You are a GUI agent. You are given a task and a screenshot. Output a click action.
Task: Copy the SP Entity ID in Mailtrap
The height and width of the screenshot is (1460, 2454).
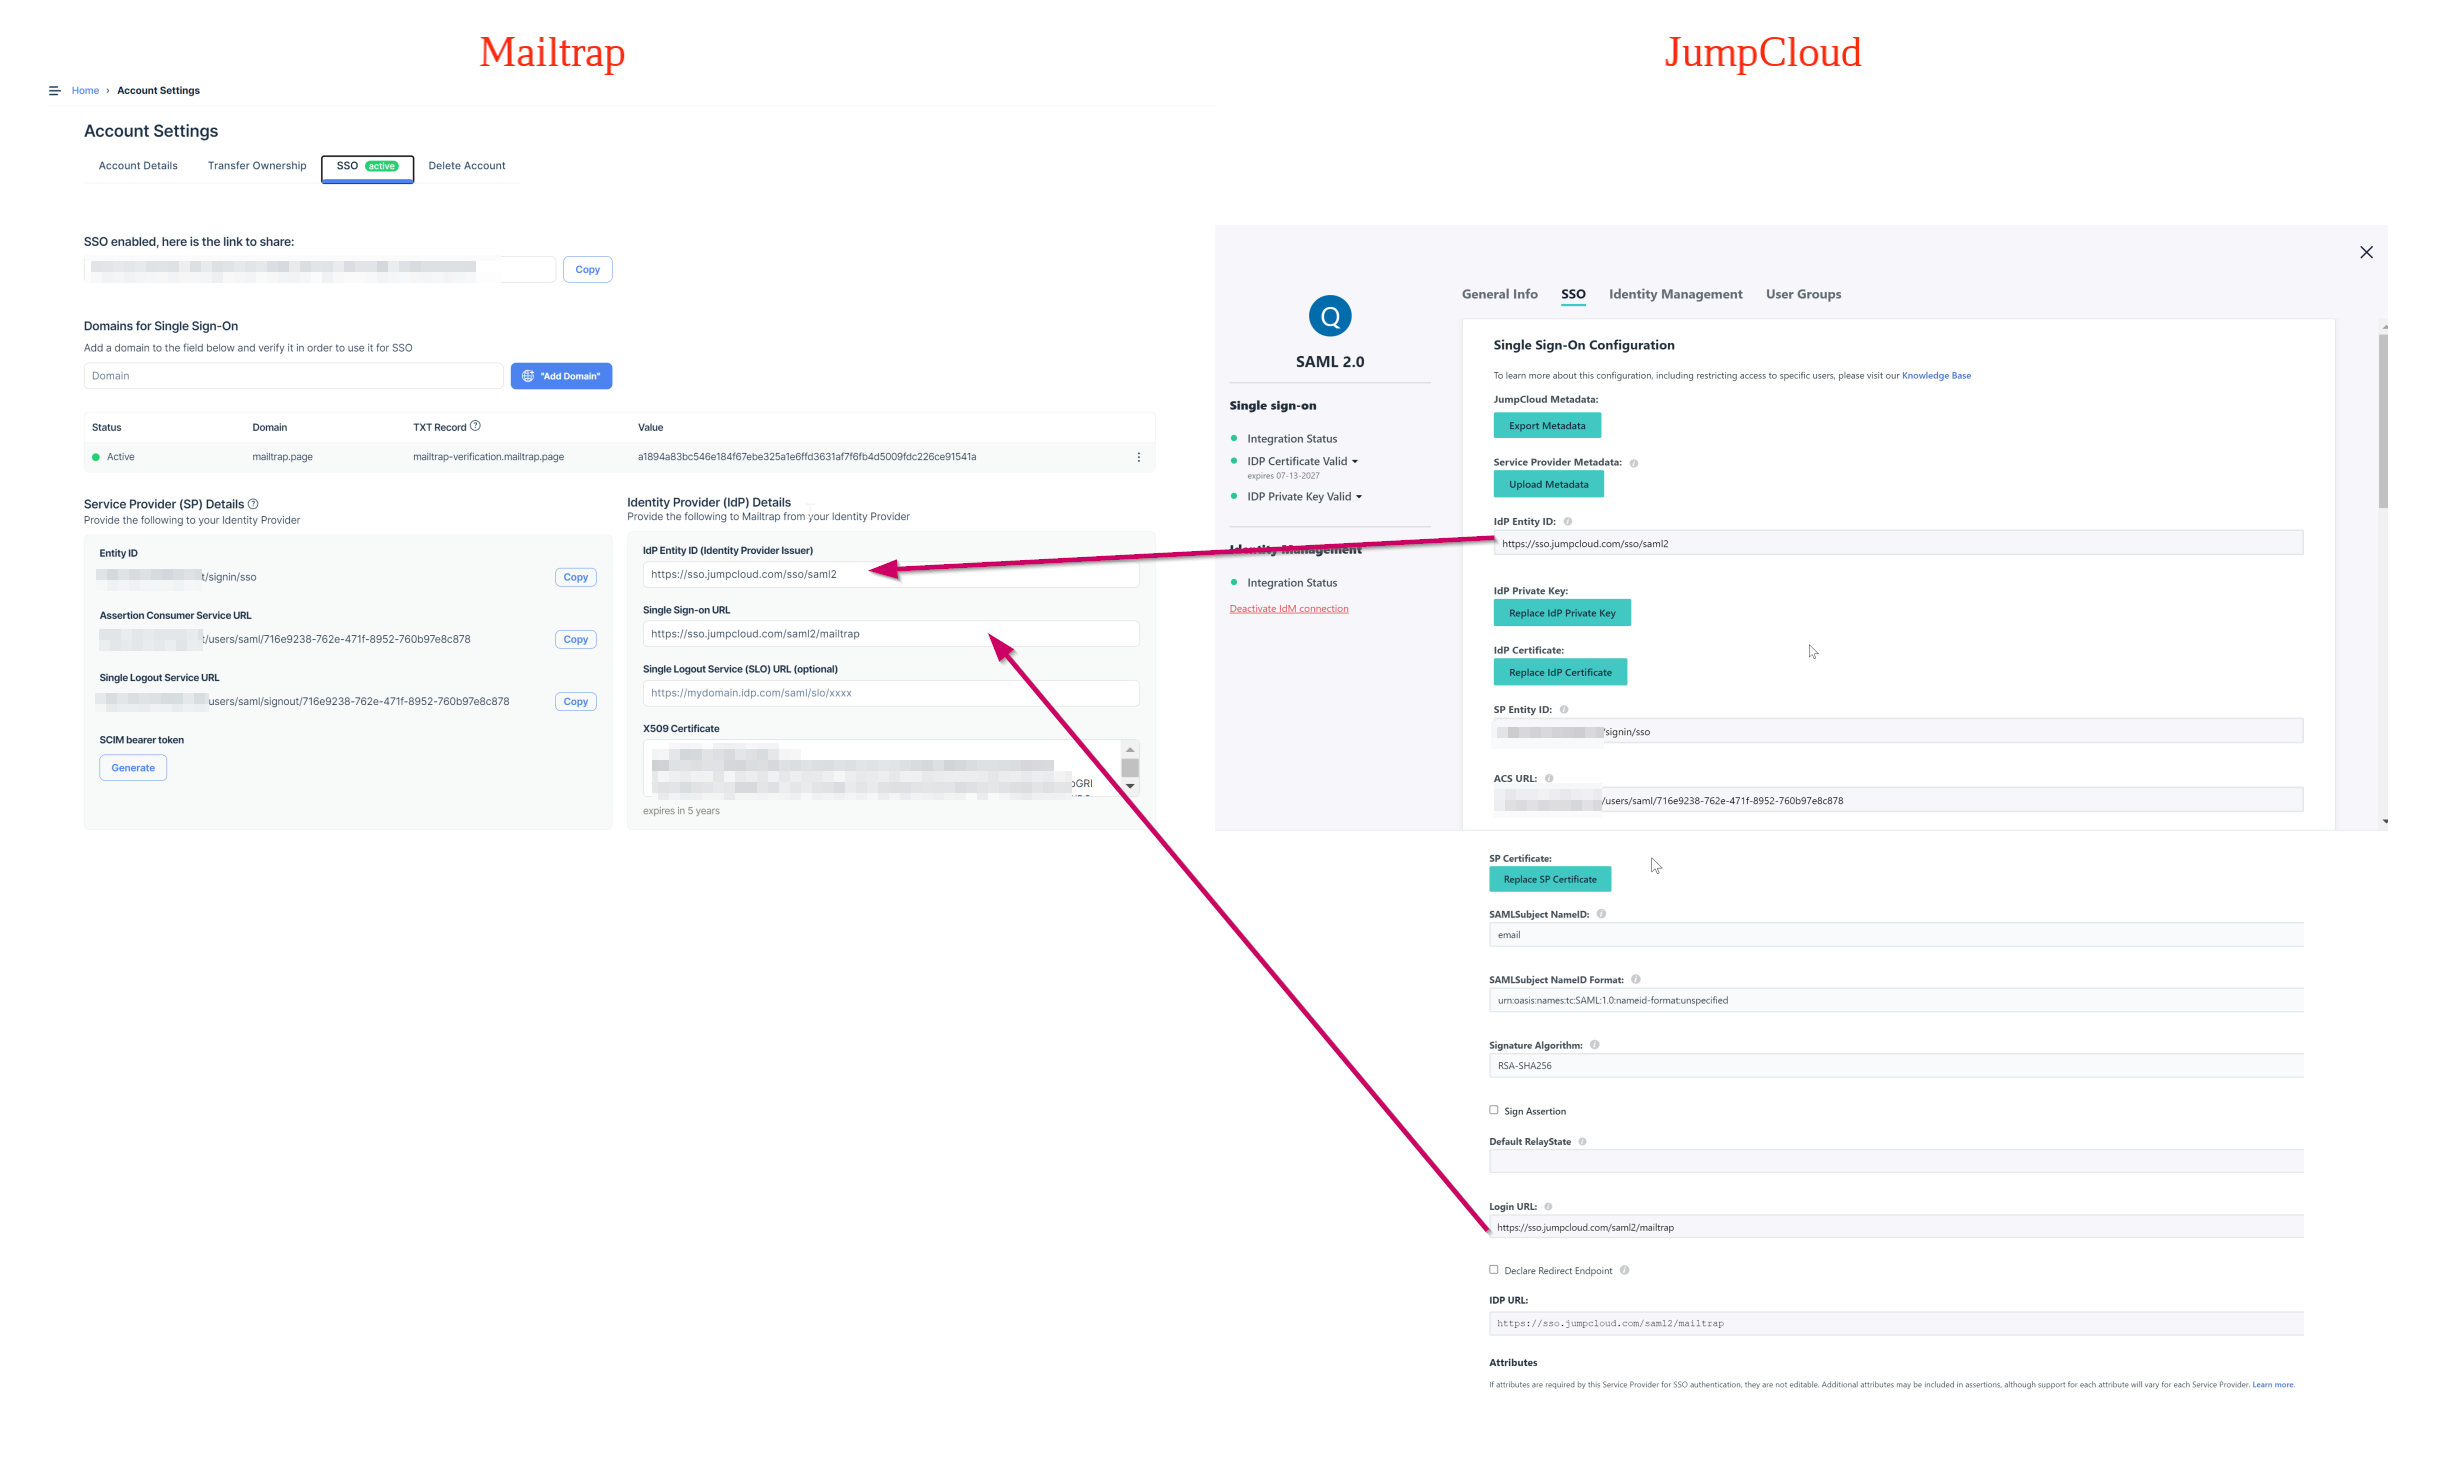tap(575, 577)
